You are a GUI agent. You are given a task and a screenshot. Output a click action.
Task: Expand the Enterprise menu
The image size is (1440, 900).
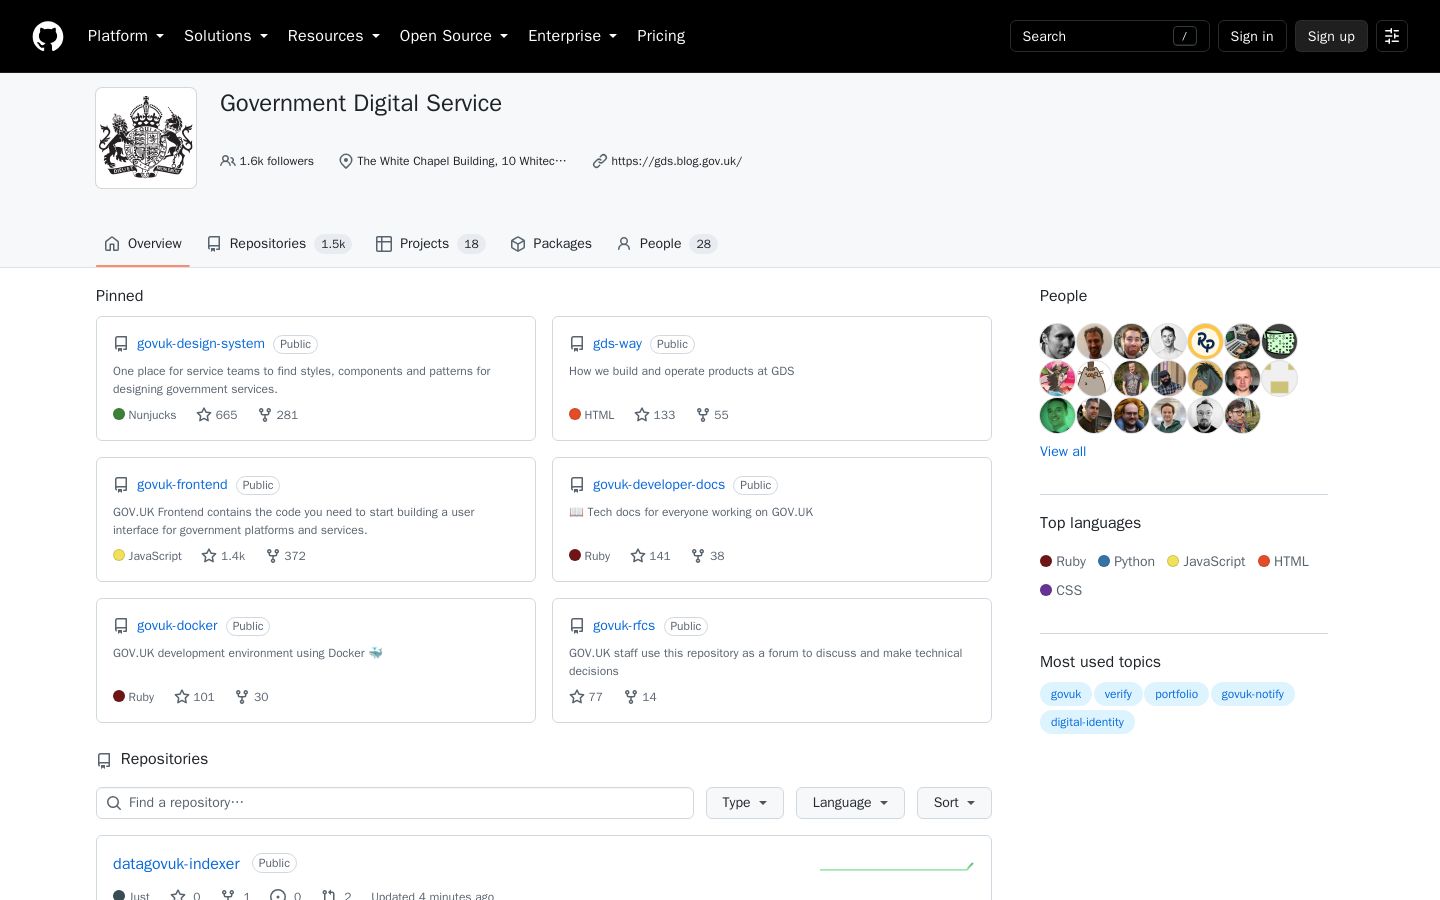(x=573, y=36)
